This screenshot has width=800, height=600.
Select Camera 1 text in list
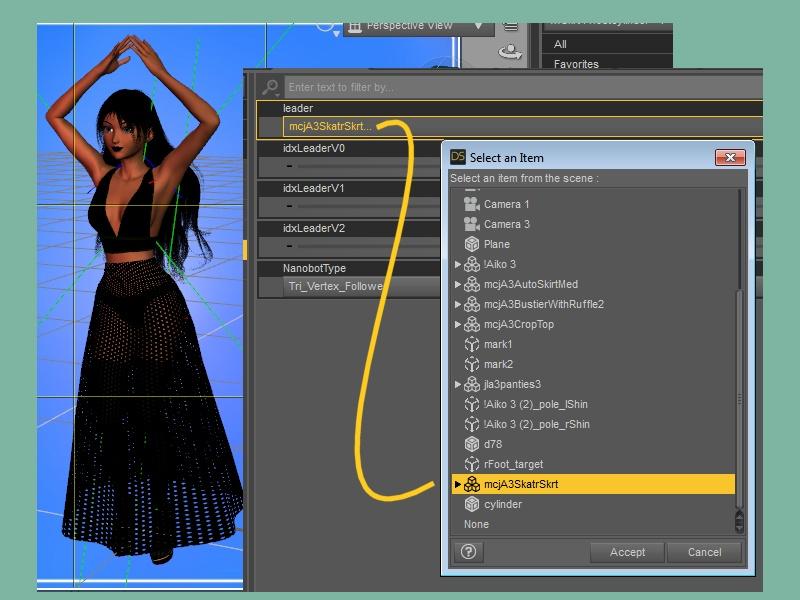[506, 204]
